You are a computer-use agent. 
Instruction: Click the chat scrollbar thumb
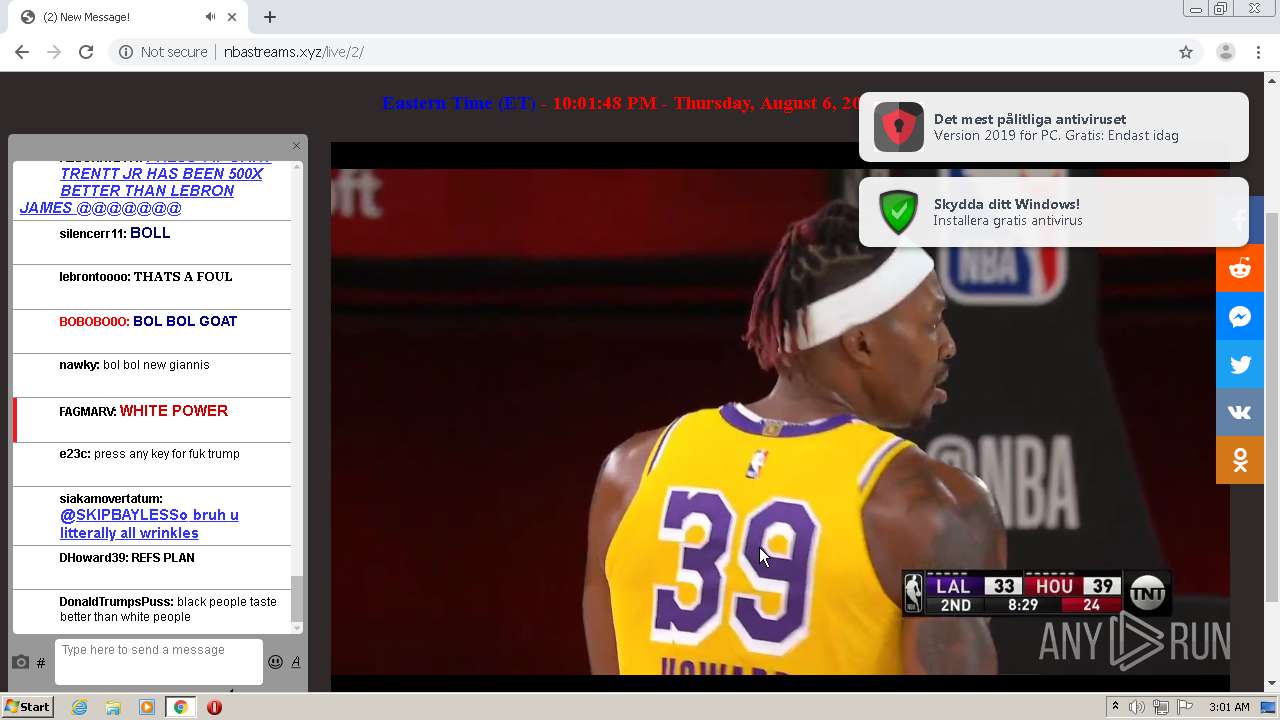tap(296, 598)
